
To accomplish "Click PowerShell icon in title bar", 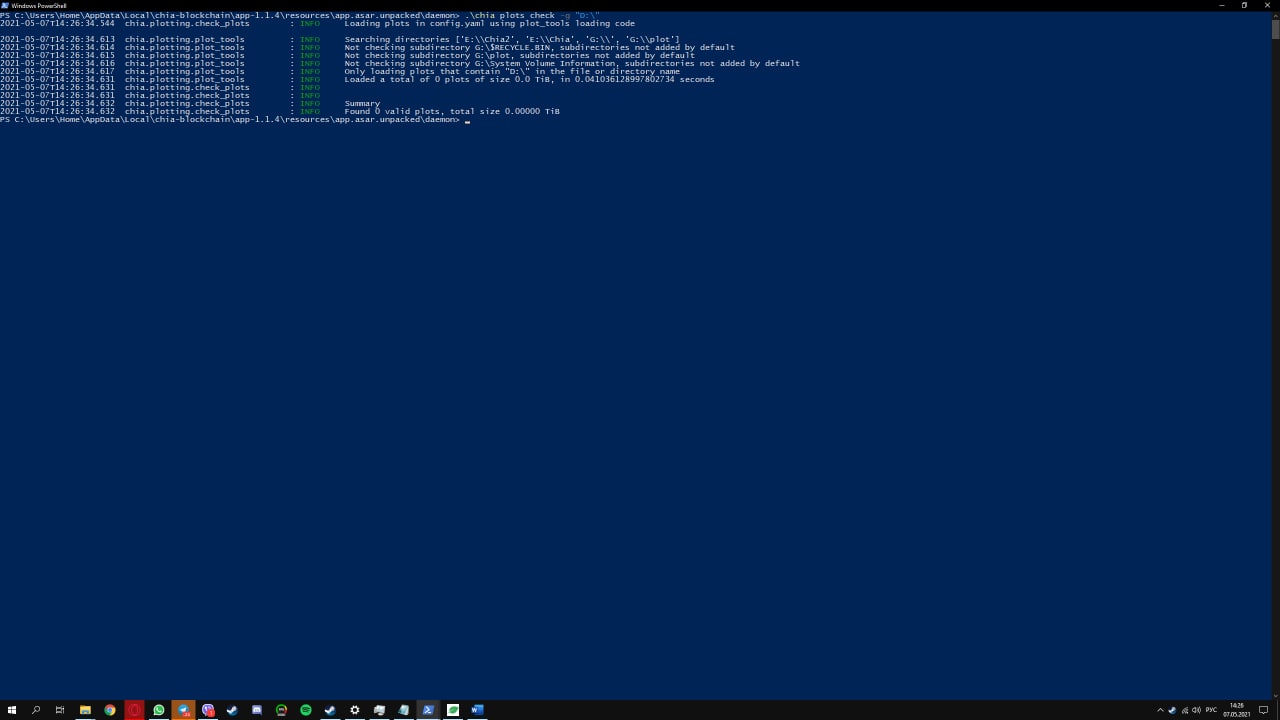I will pos(6,5).
